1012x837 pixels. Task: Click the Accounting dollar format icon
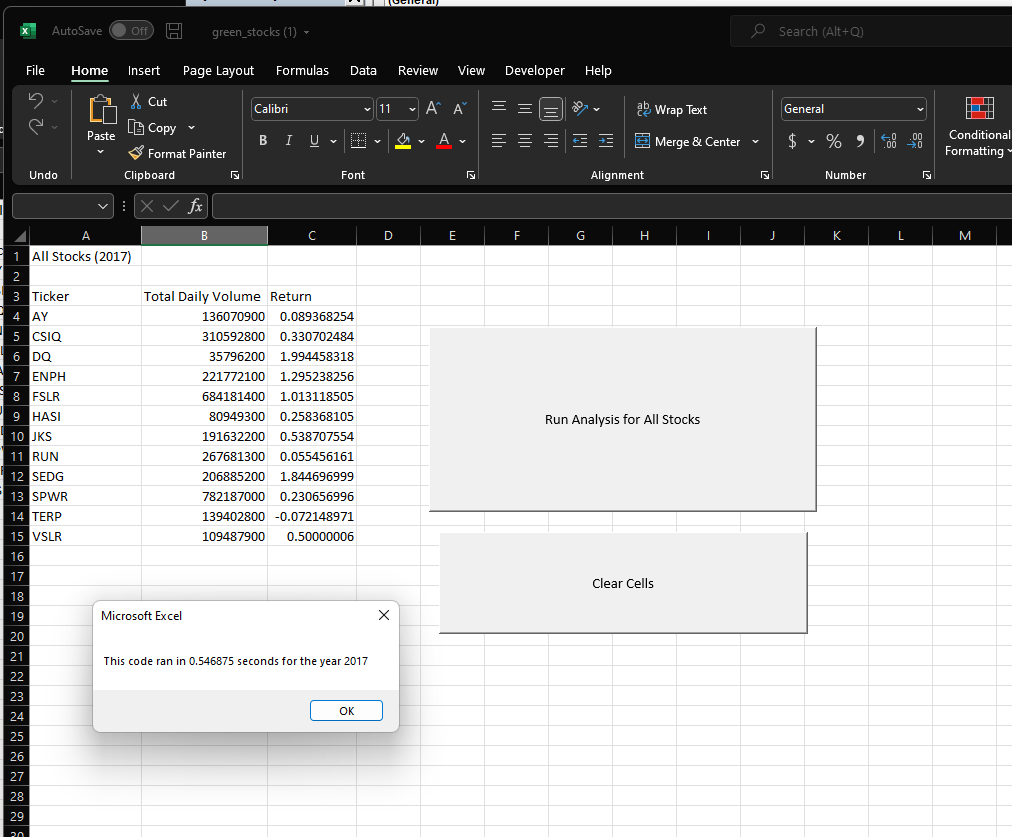click(793, 141)
